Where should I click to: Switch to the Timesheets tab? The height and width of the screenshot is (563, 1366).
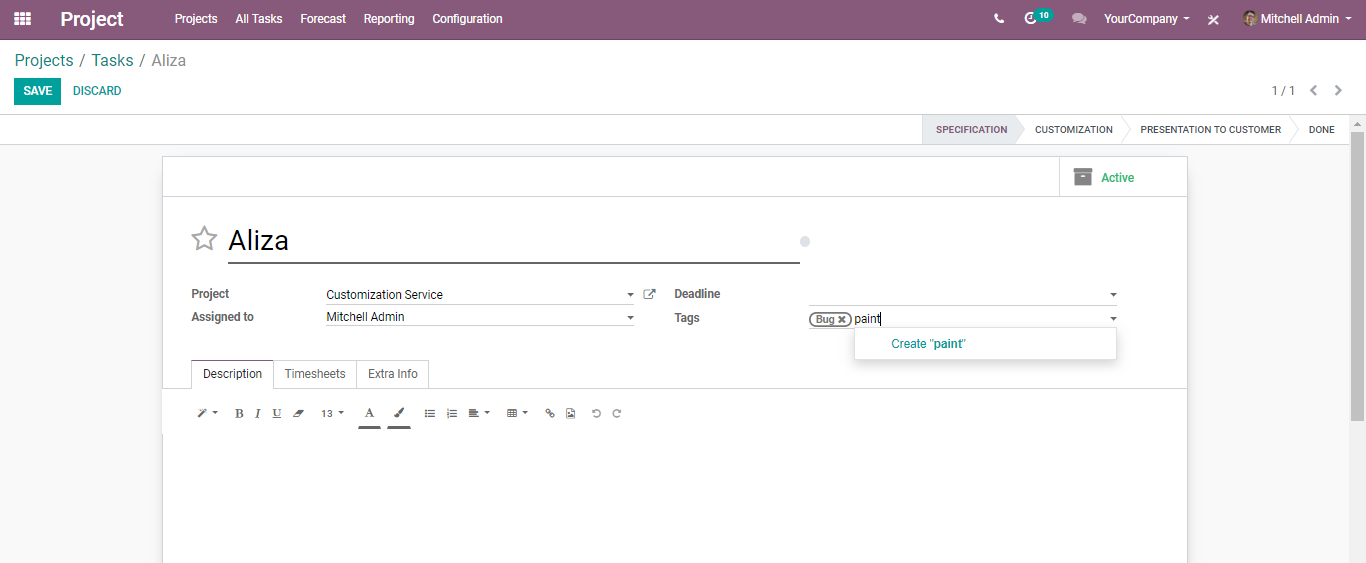point(315,374)
